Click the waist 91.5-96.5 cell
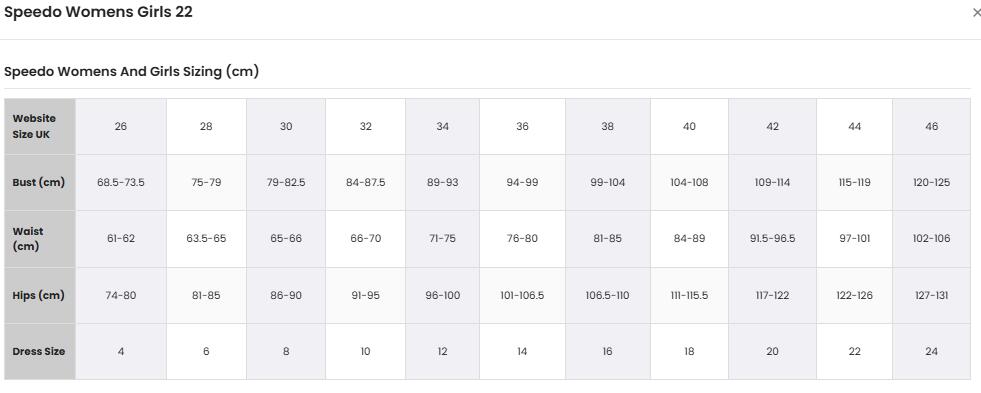Image resolution: width=981 pixels, height=393 pixels. coord(773,239)
